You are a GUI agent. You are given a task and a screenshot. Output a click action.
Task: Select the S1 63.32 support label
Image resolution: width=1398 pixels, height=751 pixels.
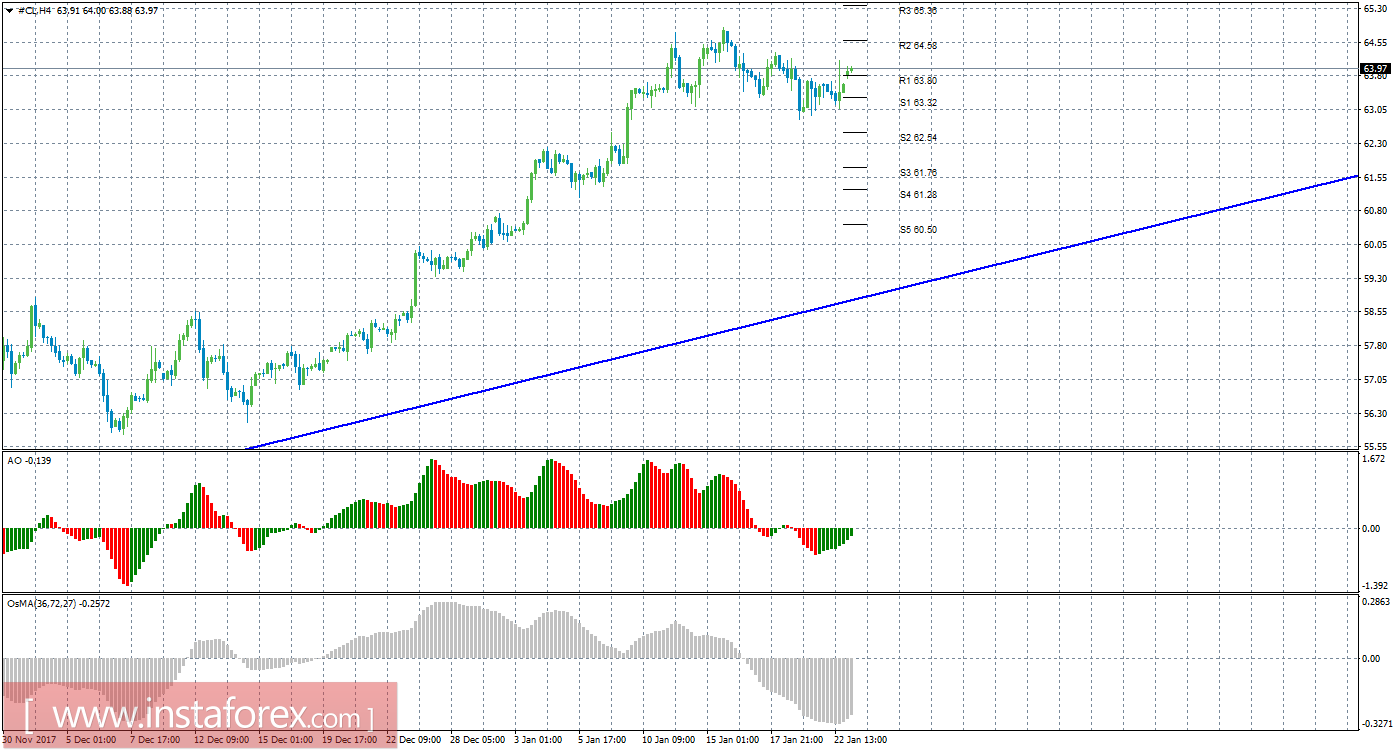point(917,103)
